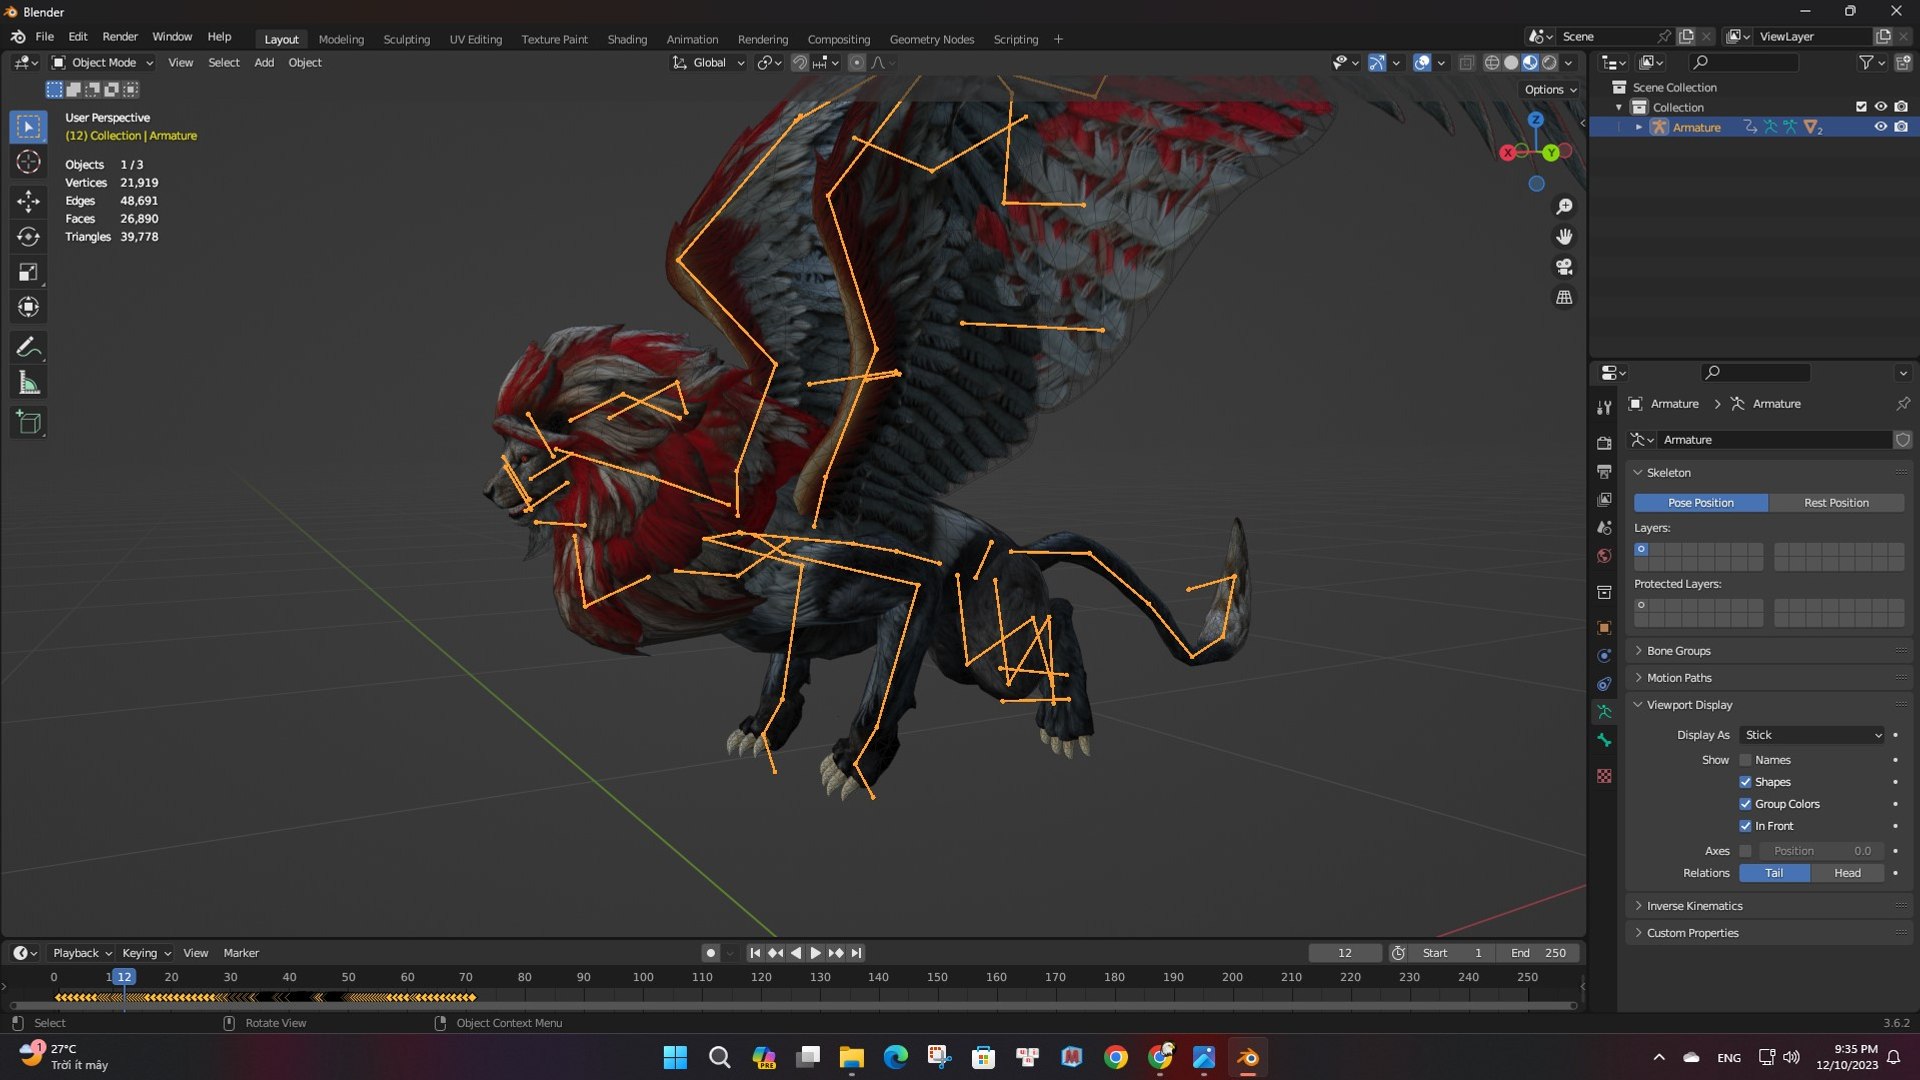Select the Move tool
Viewport: 1920px width, 1080px height.
(x=28, y=201)
